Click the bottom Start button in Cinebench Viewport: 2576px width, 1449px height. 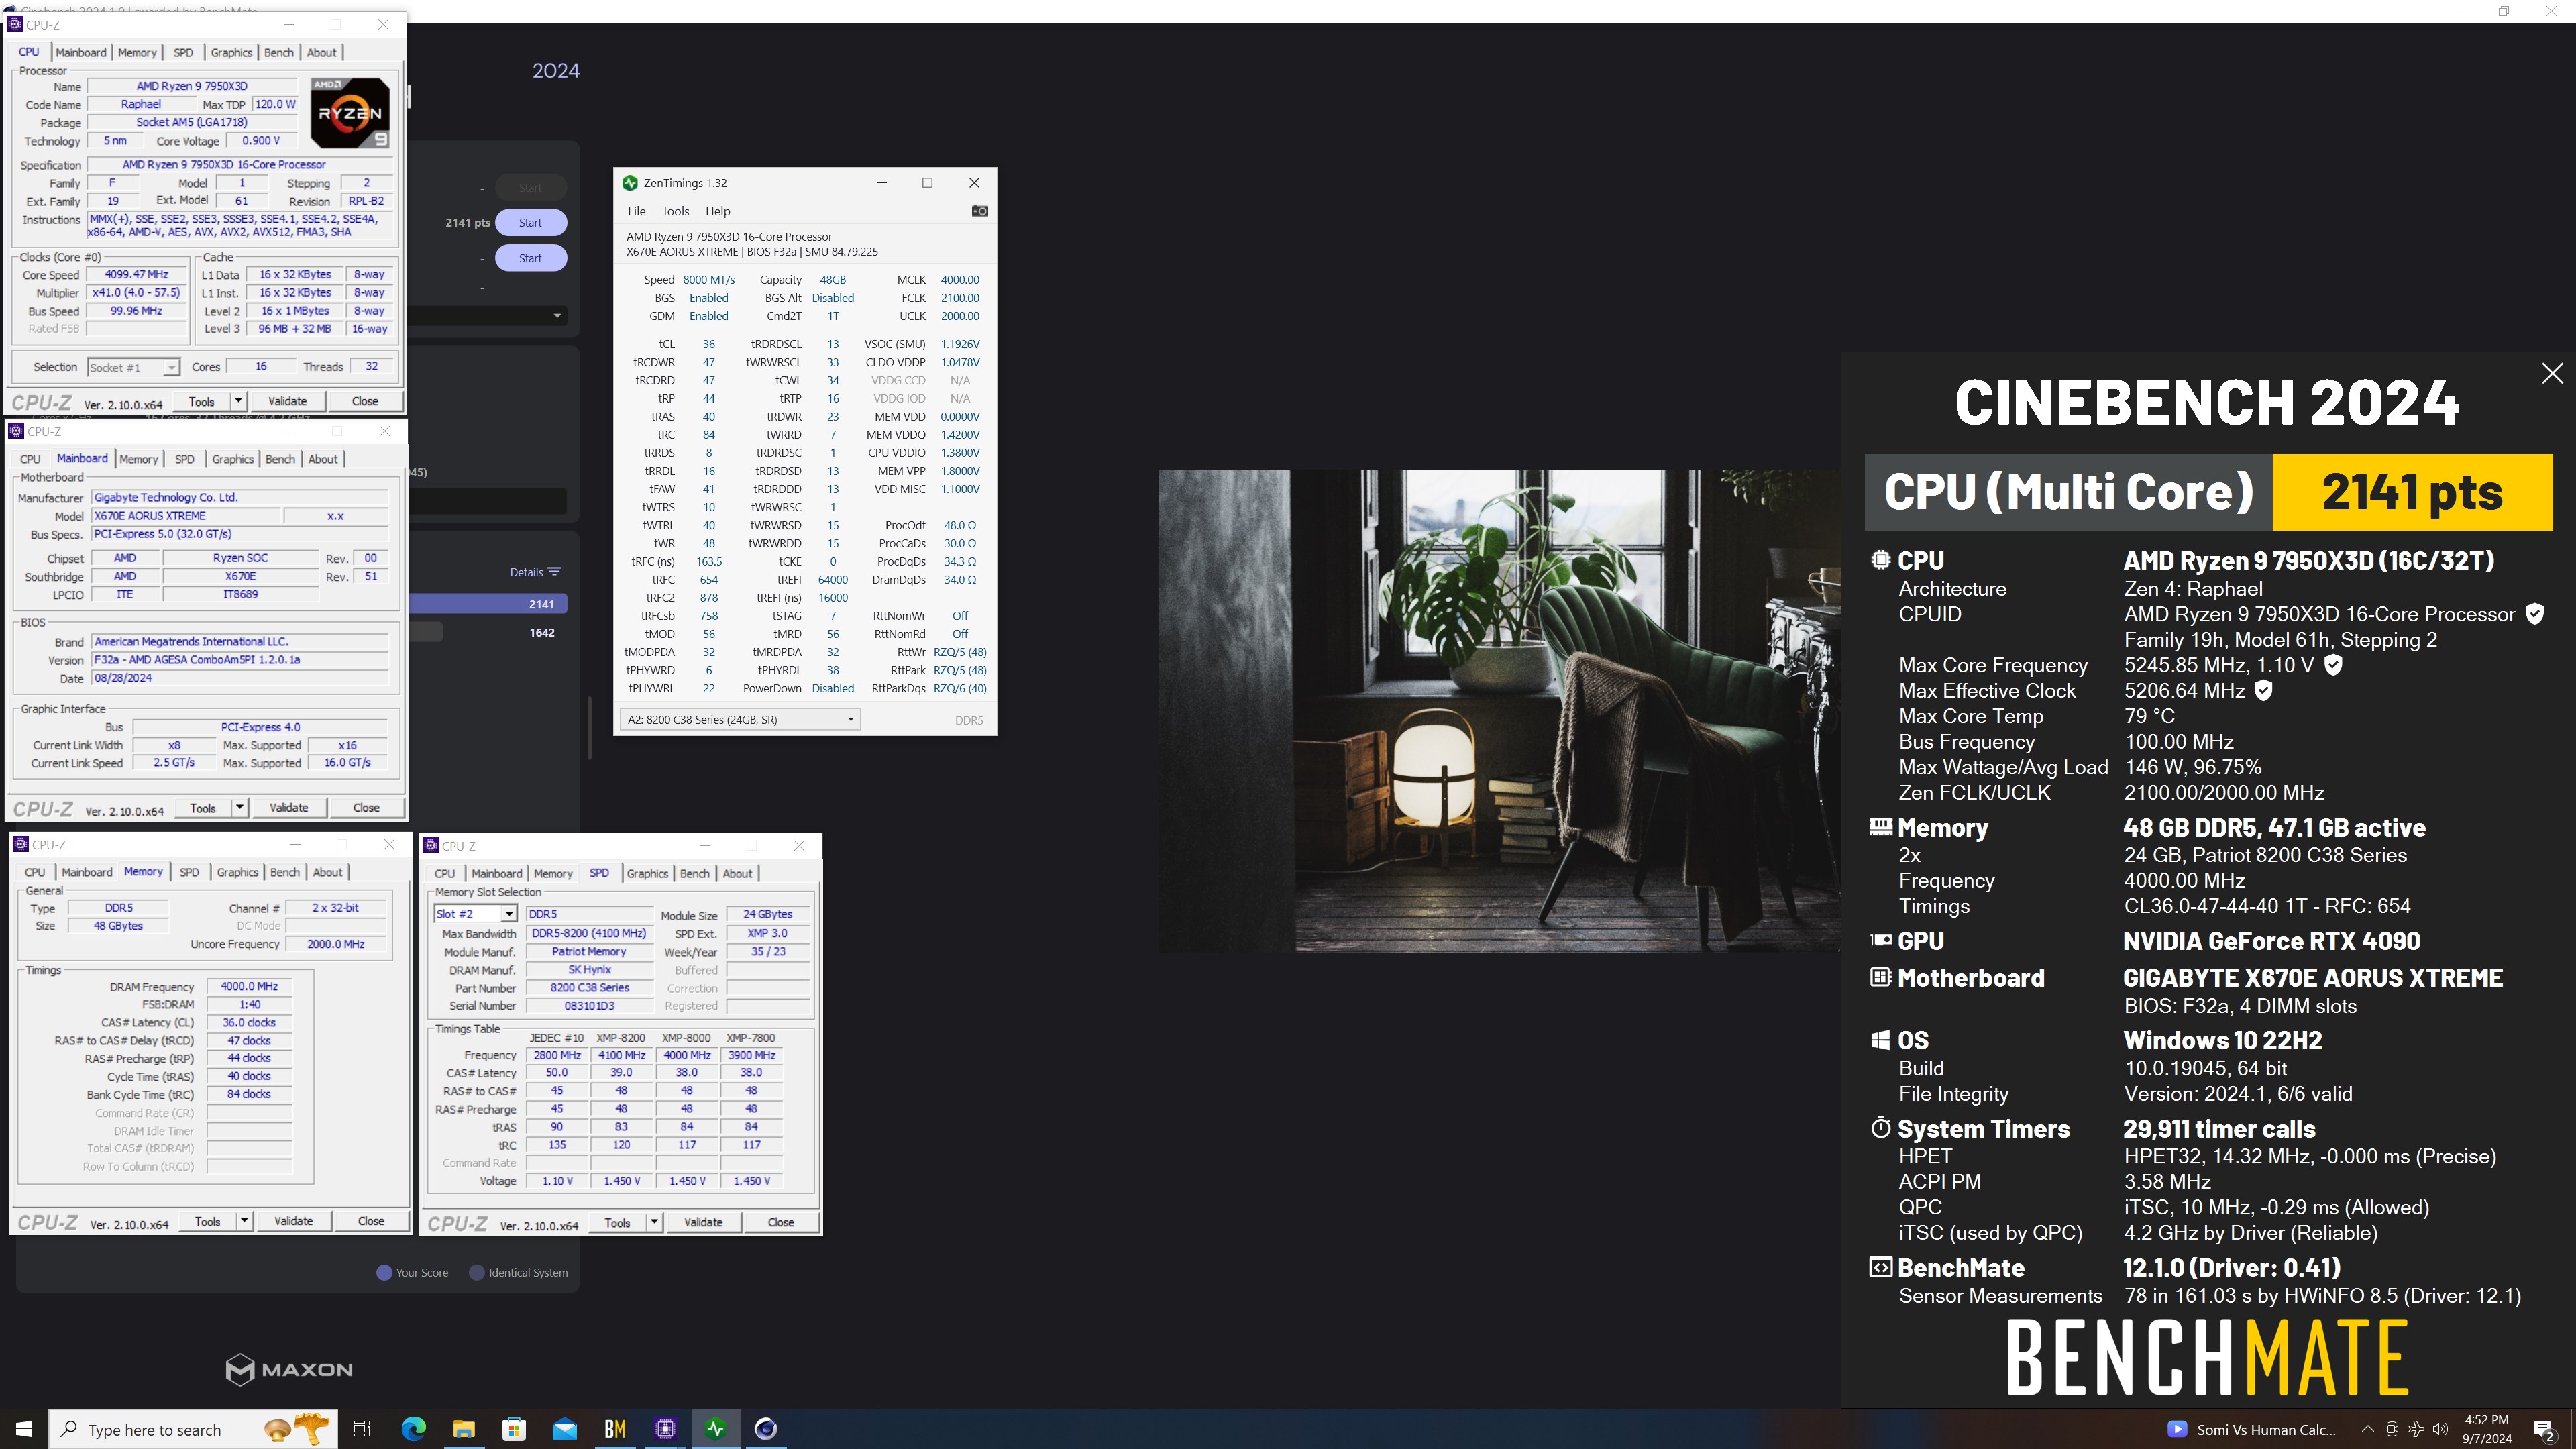click(x=530, y=258)
